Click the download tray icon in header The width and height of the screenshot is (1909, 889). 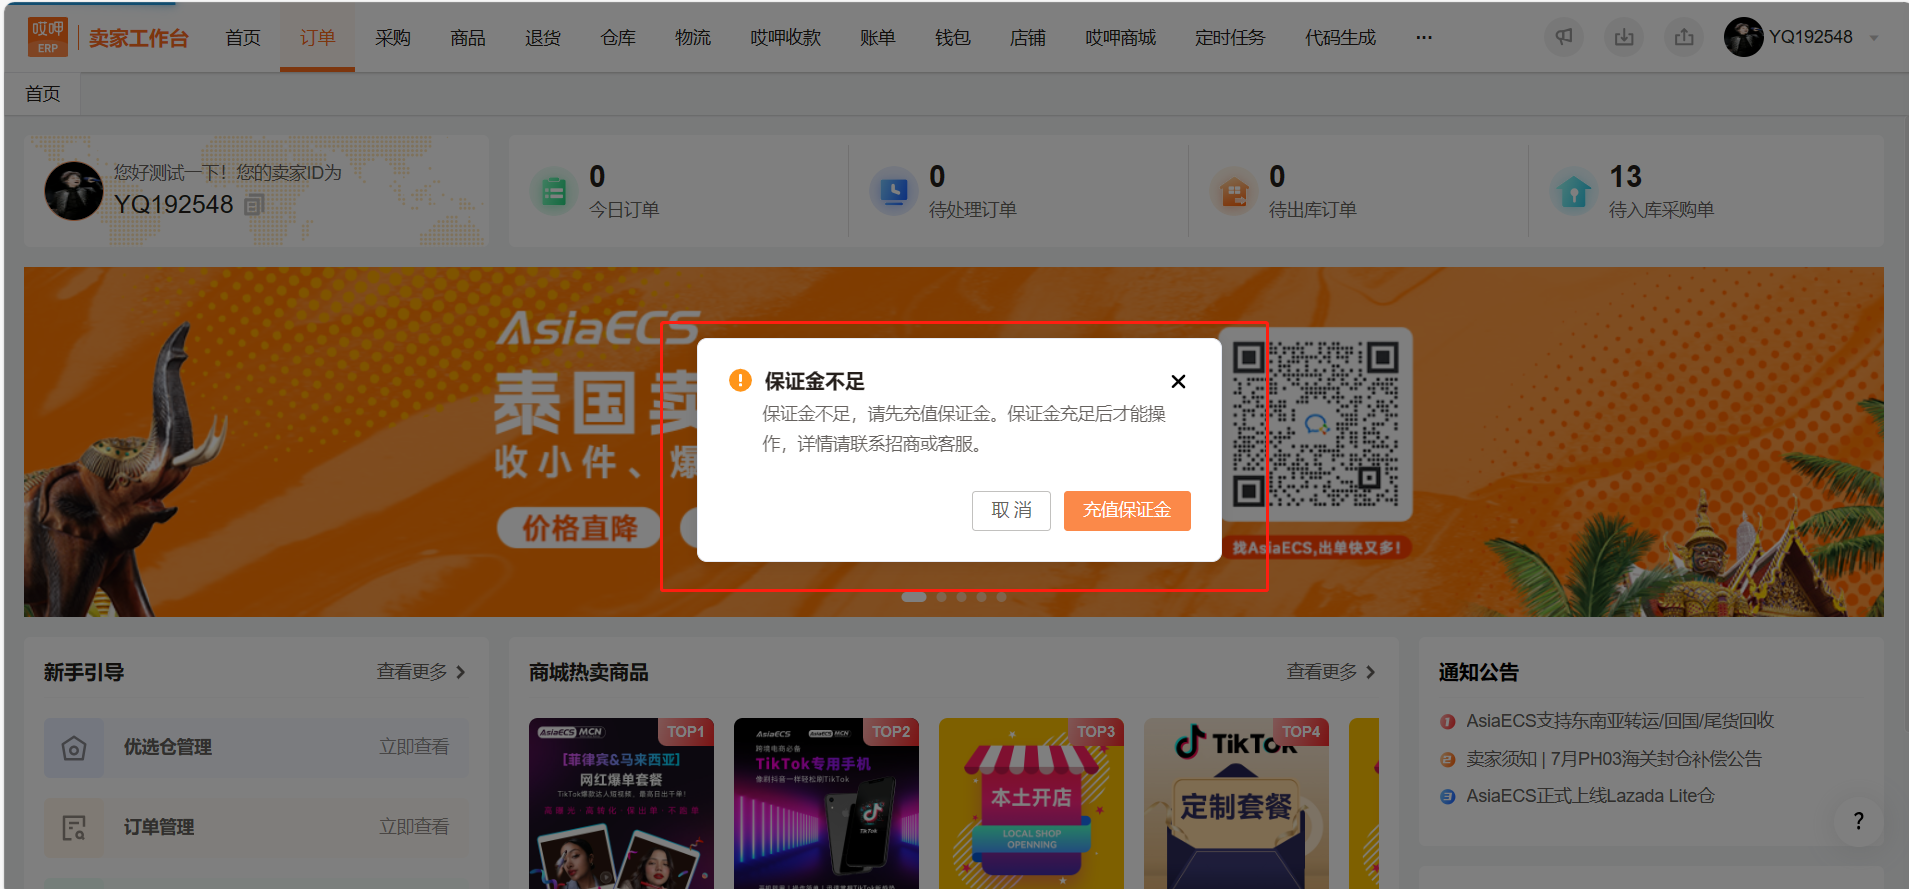[1624, 37]
